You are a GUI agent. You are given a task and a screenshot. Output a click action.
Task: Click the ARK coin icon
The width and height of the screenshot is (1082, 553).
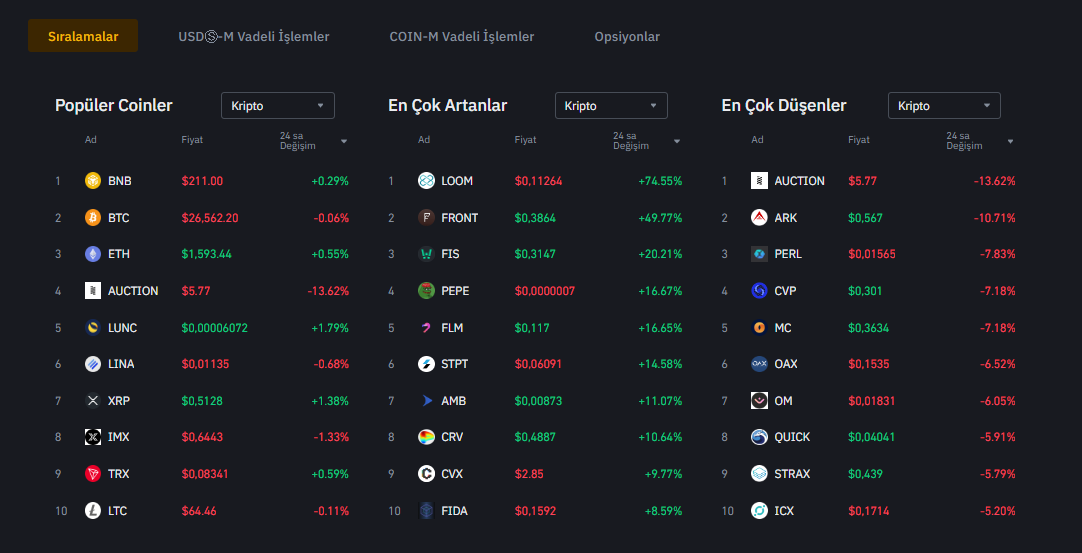759,218
